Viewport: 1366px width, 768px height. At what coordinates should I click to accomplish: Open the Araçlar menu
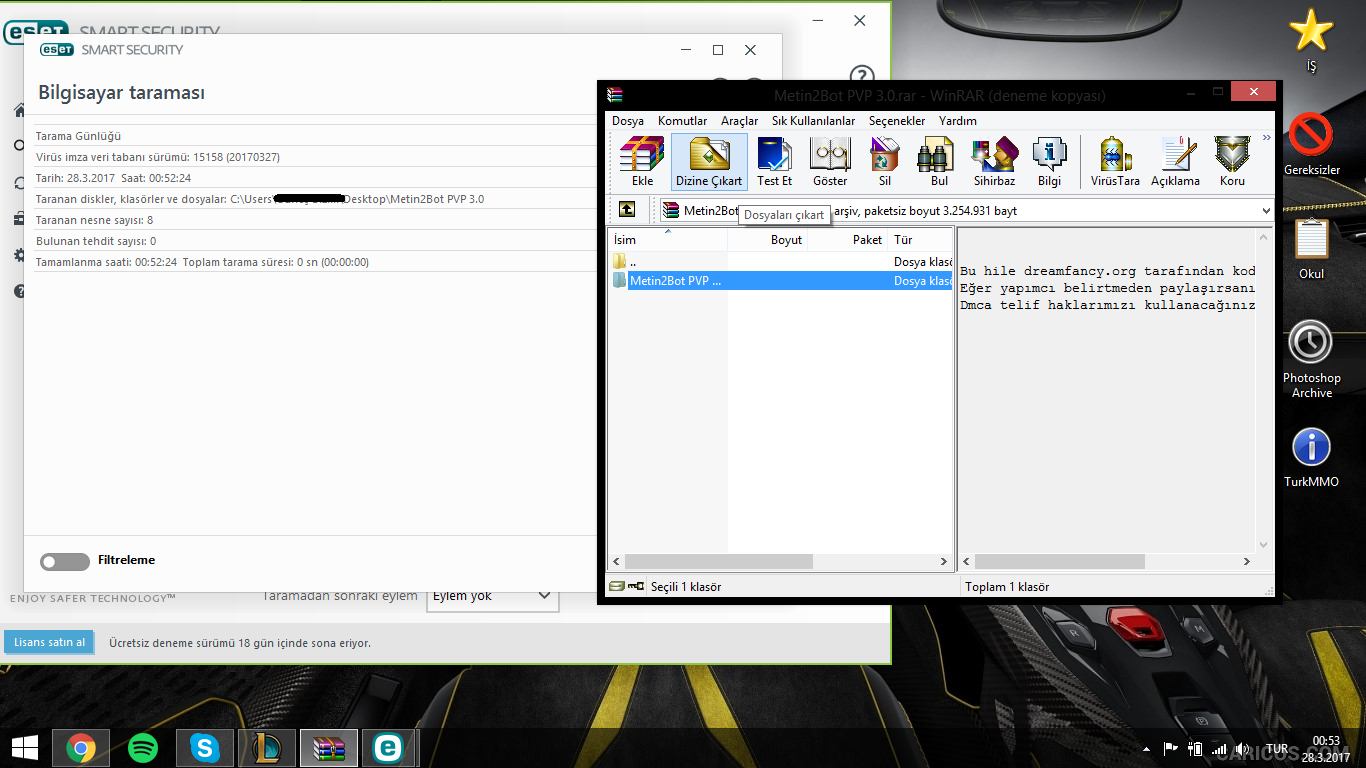[739, 121]
